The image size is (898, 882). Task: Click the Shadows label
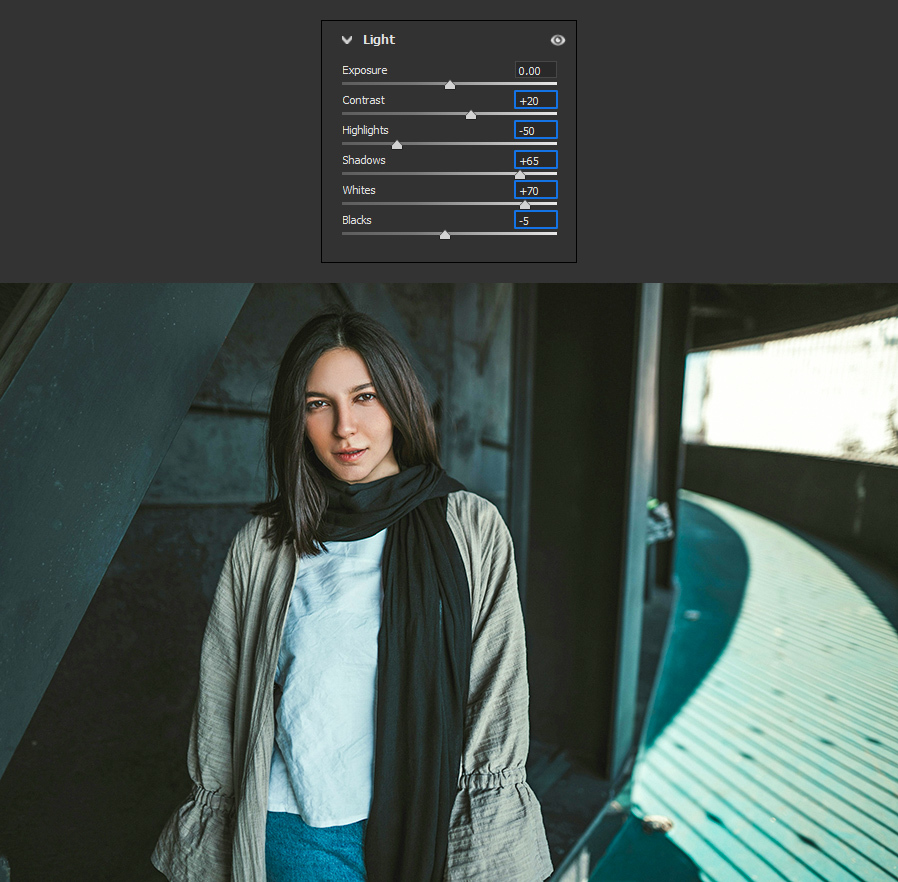click(x=364, y=160)
